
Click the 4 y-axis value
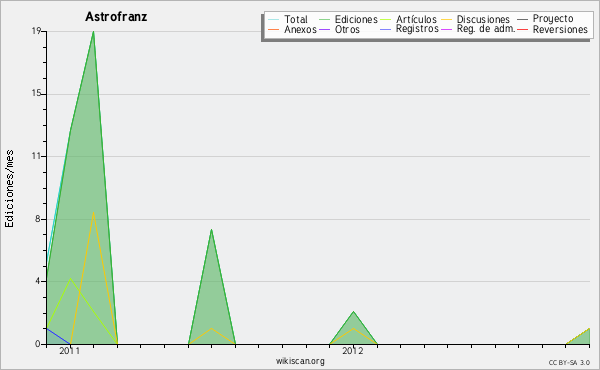38,281
